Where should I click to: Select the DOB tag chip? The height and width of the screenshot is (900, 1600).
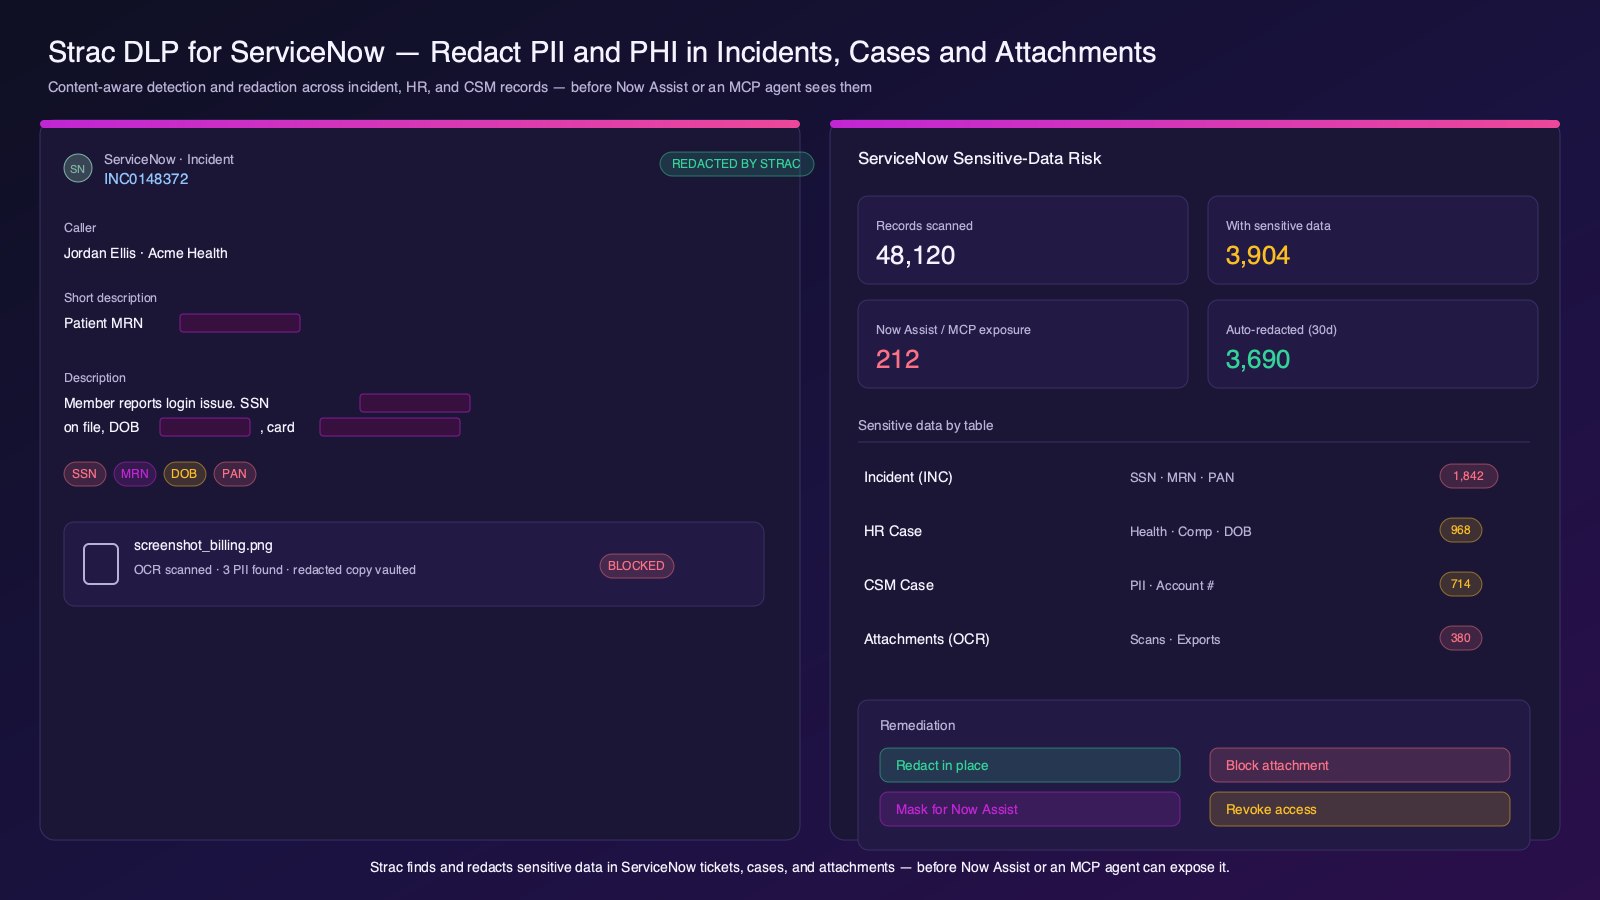(184, 474)
